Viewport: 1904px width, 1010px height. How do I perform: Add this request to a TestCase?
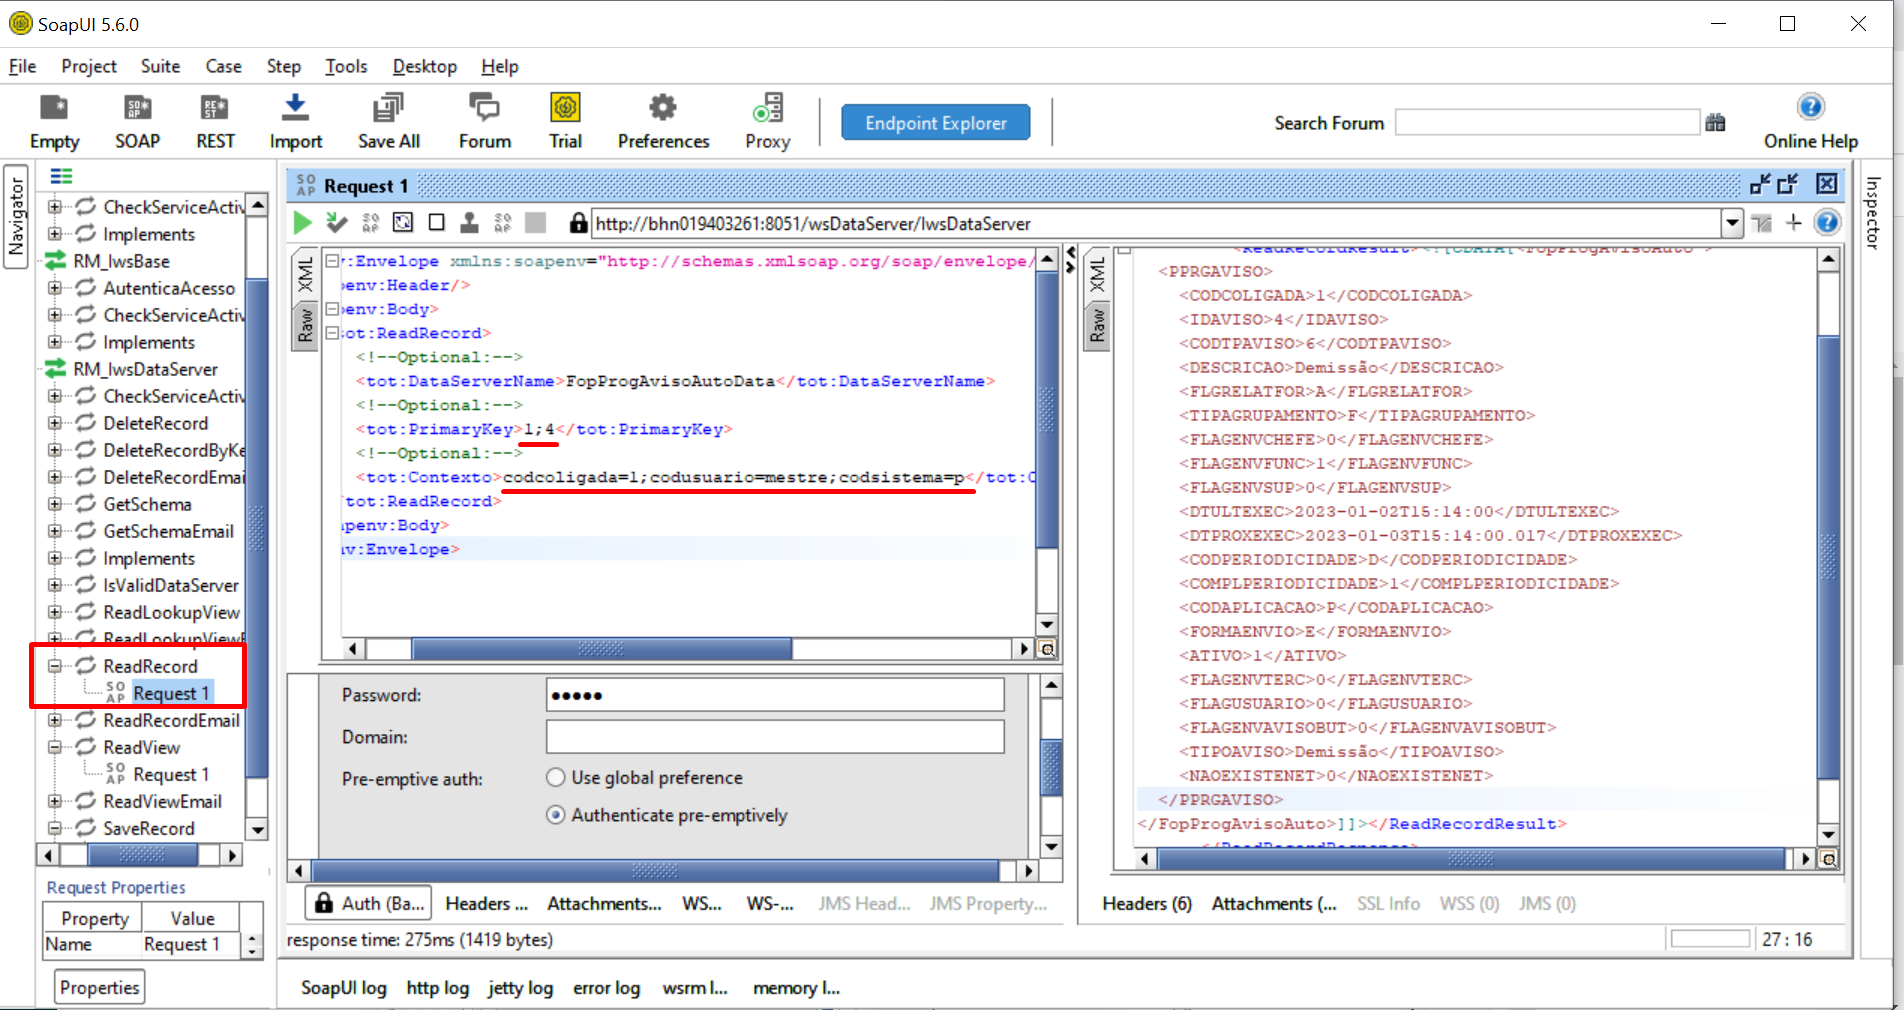[x=337, y=223]
